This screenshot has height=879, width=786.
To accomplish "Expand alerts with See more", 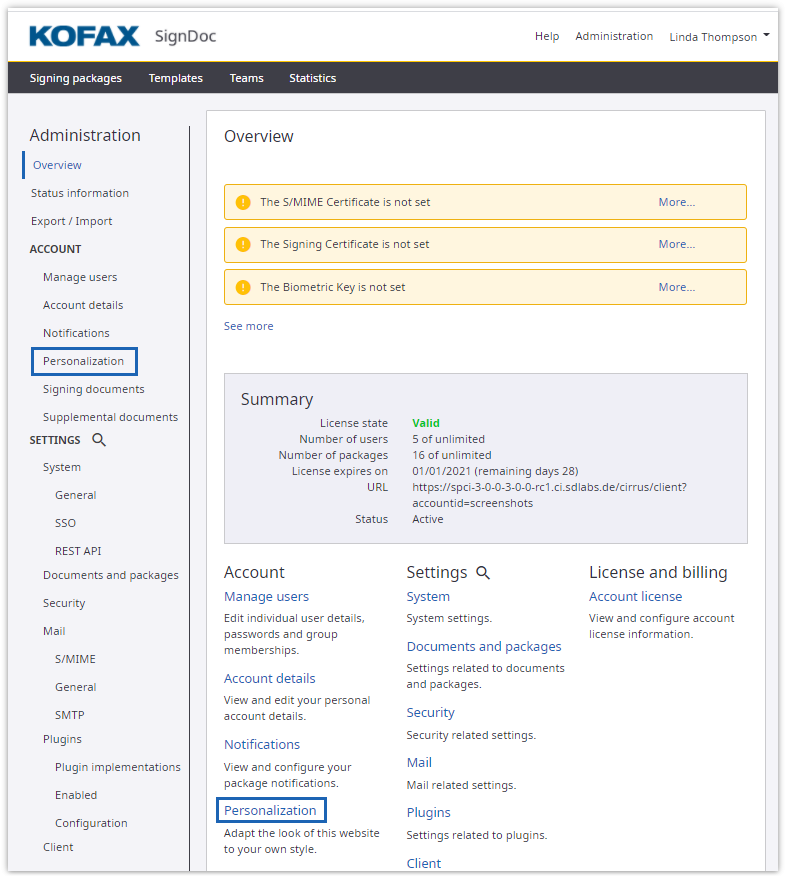I will 248,326.
